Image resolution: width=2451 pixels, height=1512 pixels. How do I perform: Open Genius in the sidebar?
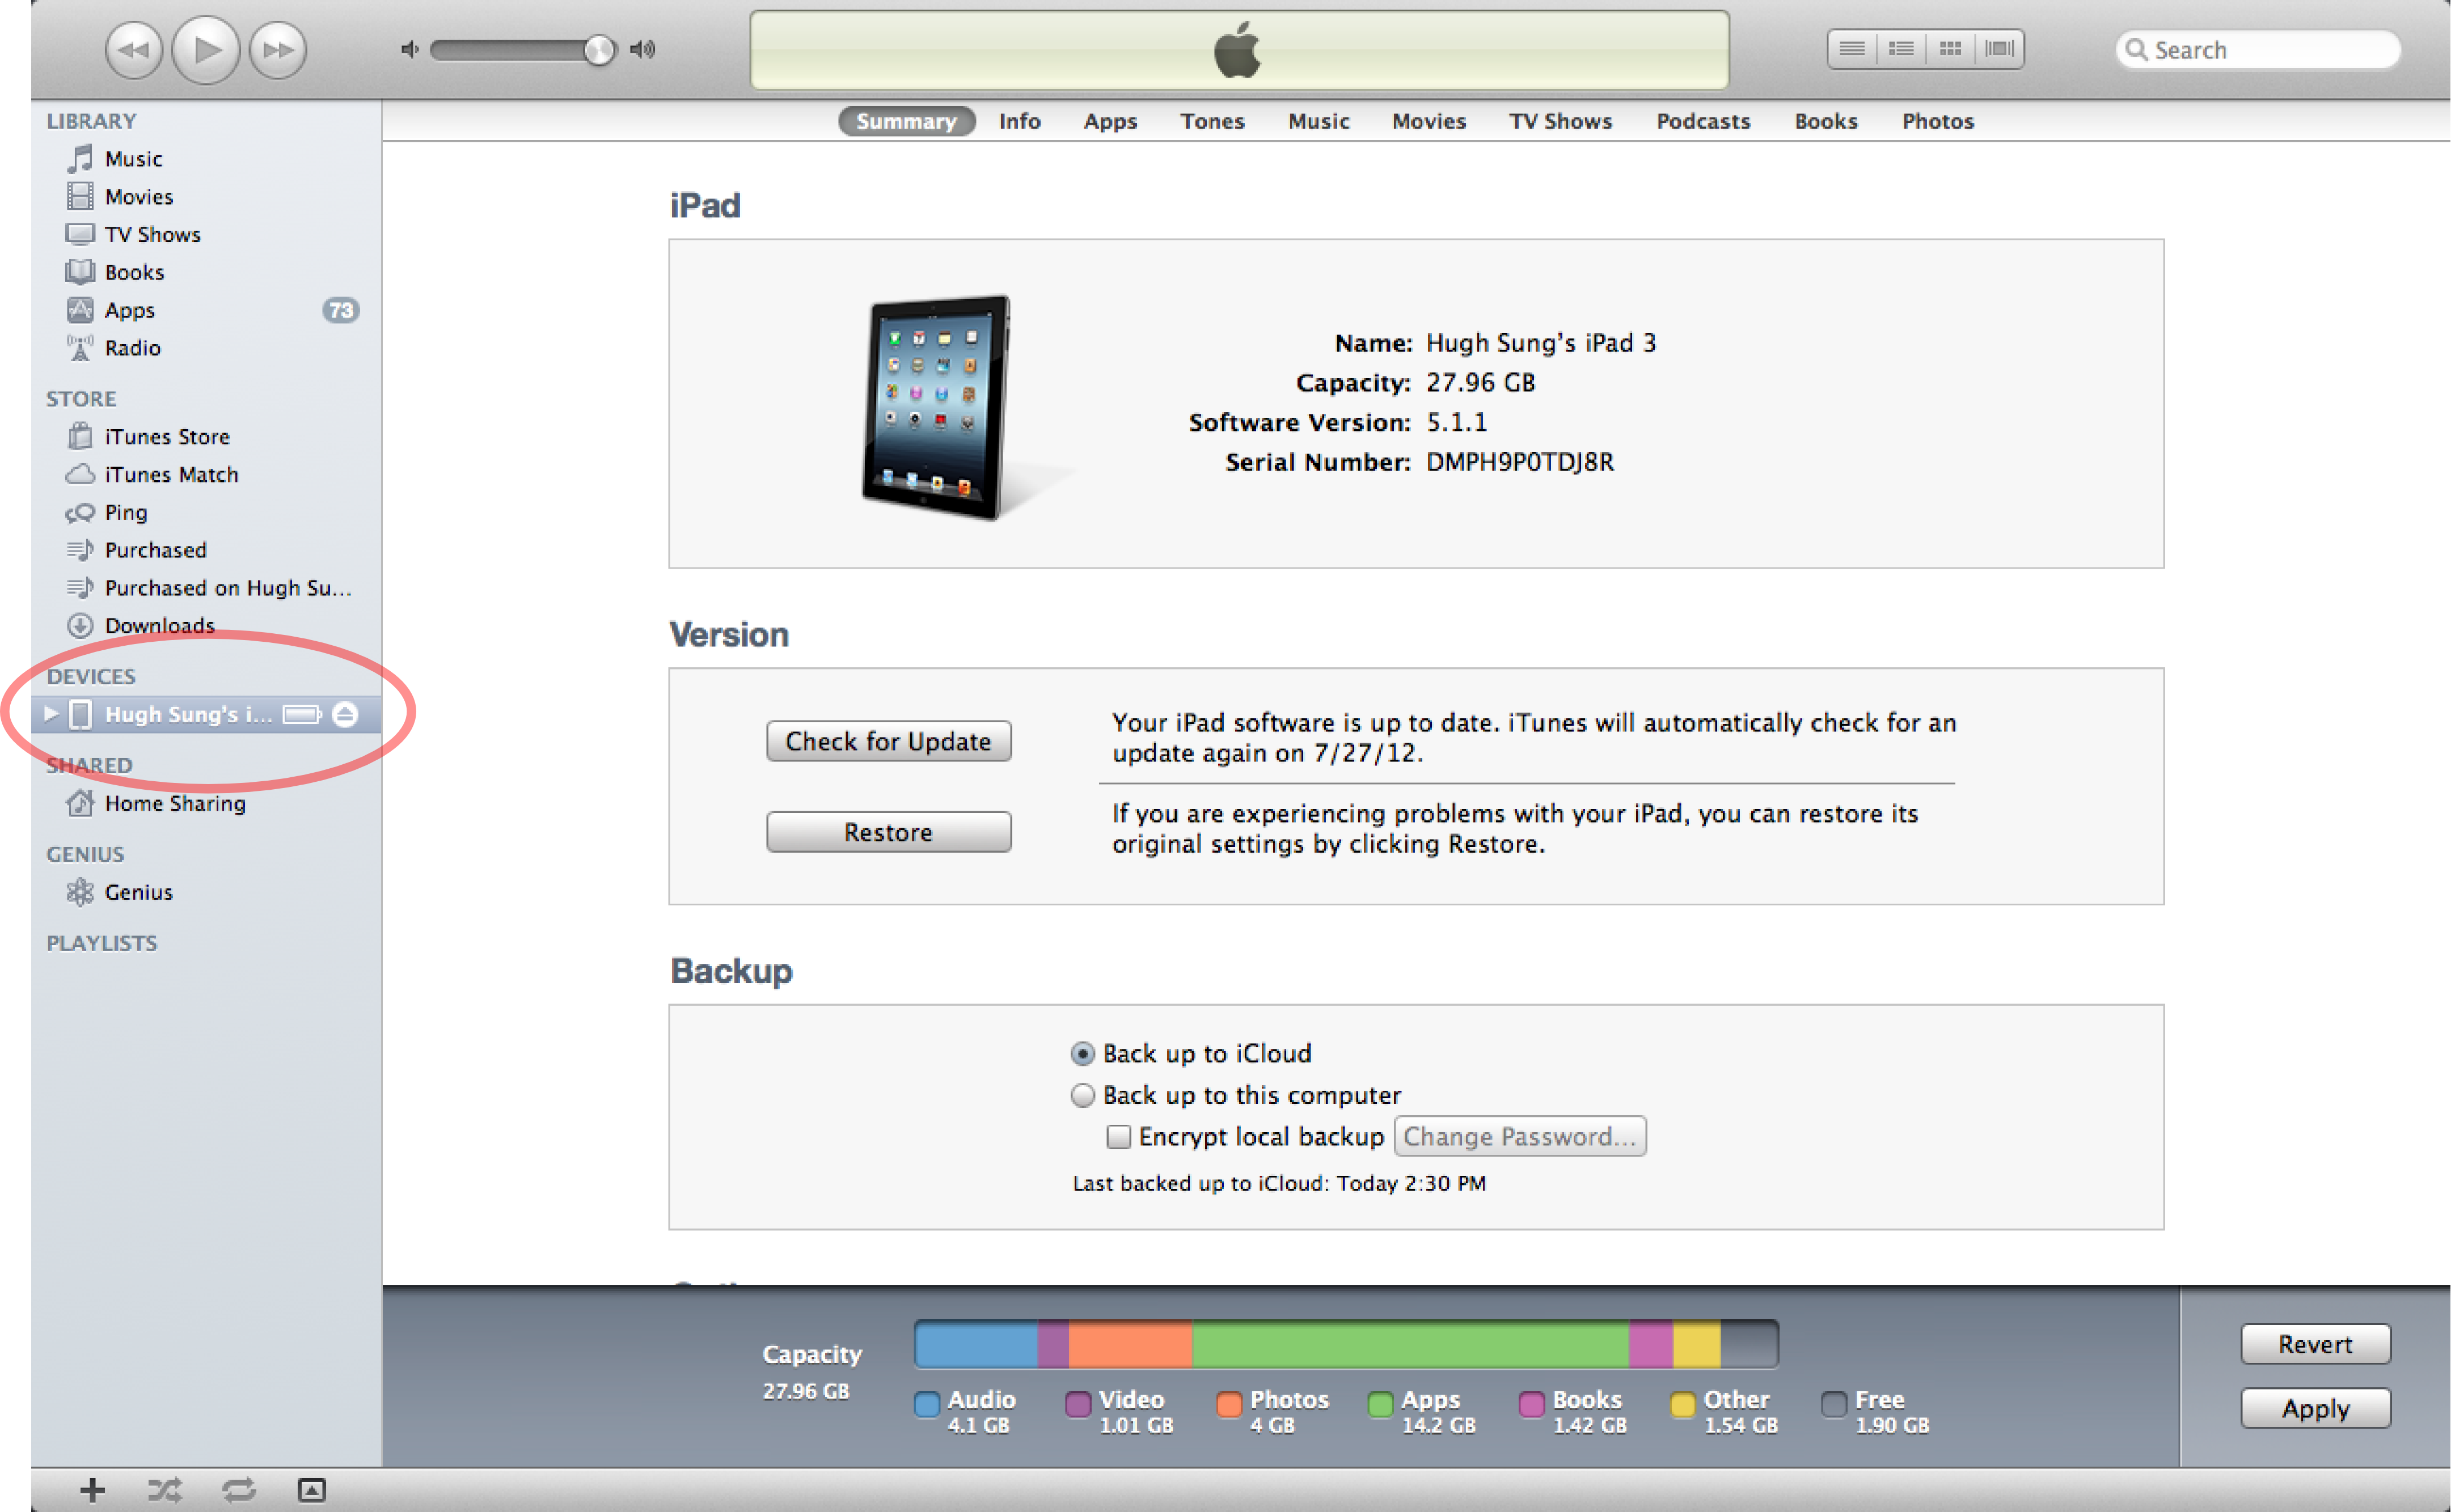[x=205, y=892]
